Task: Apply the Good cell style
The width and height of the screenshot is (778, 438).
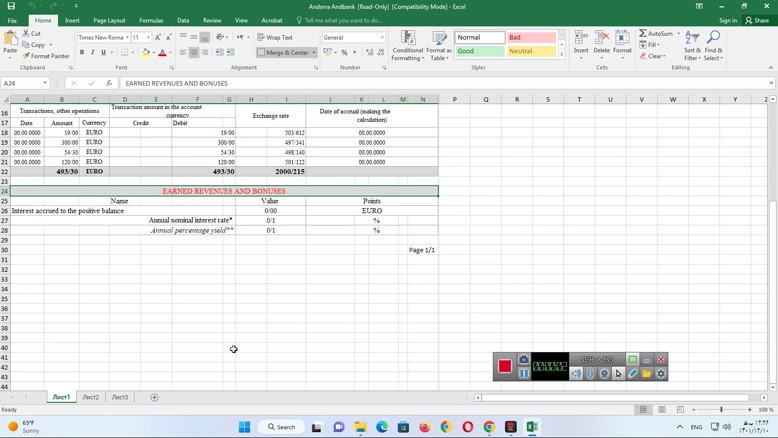Action: pos(480,51)
